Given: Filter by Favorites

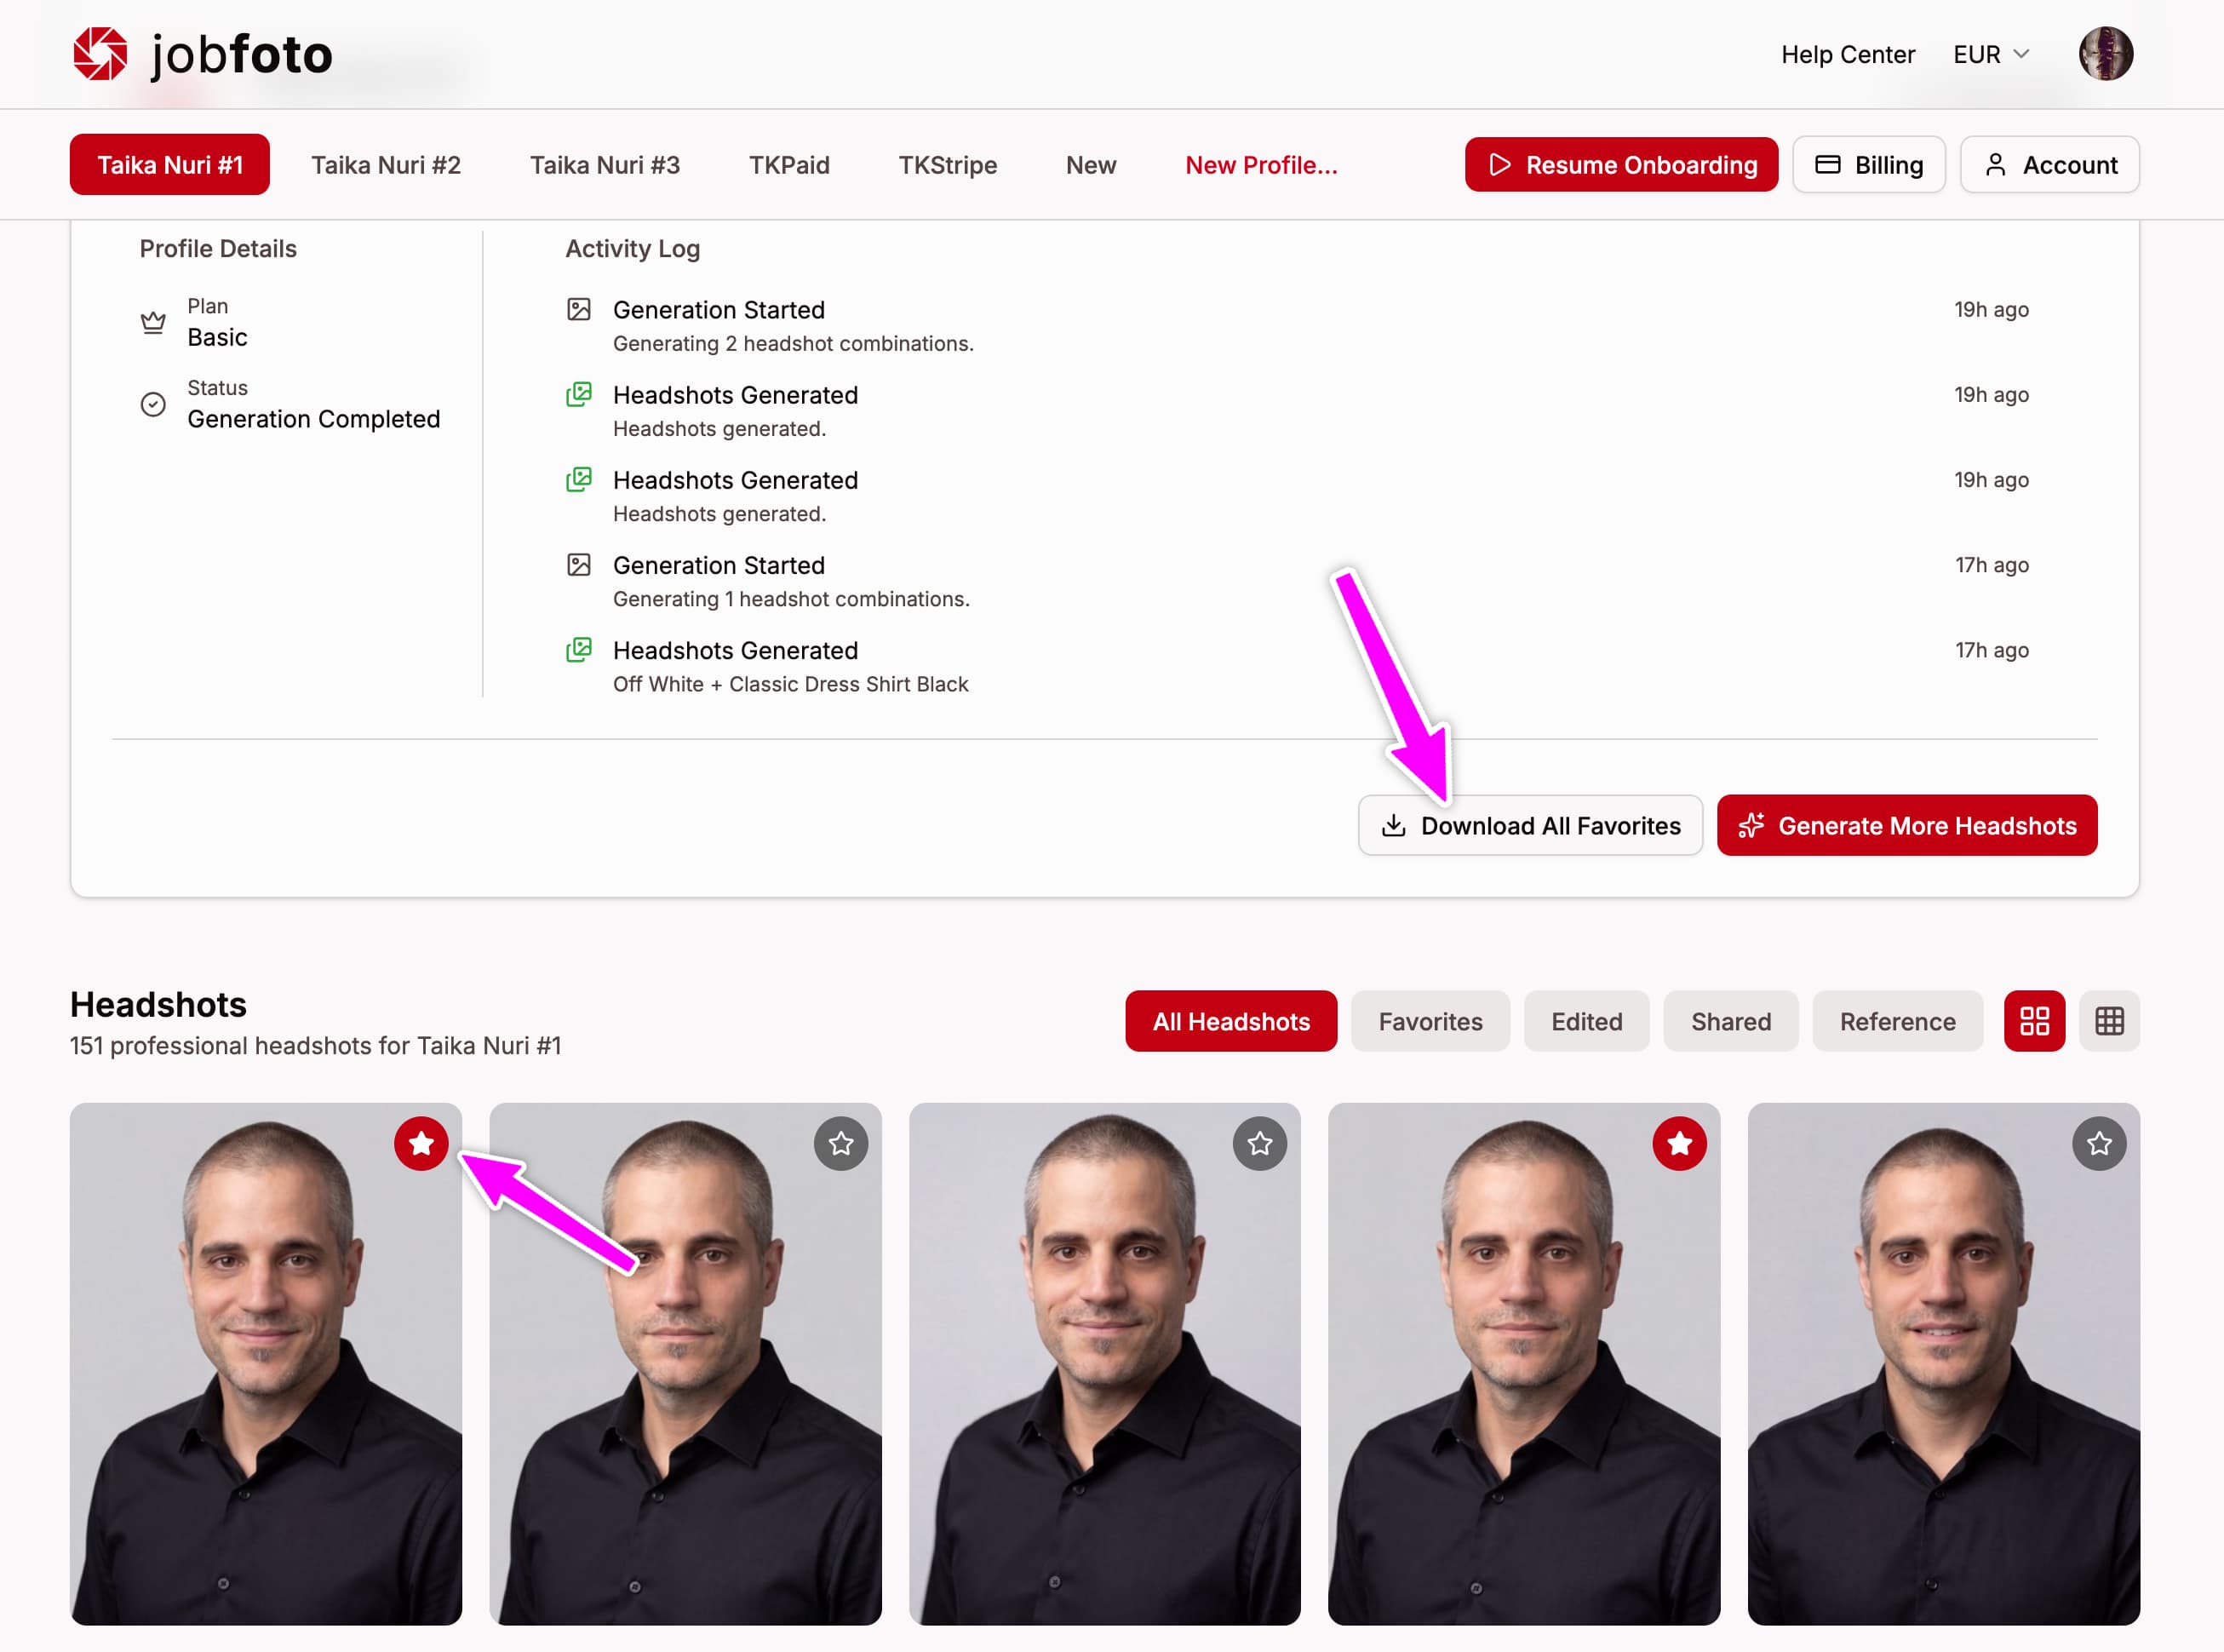Looking at the screenshot, I should click(1430, 1021).
